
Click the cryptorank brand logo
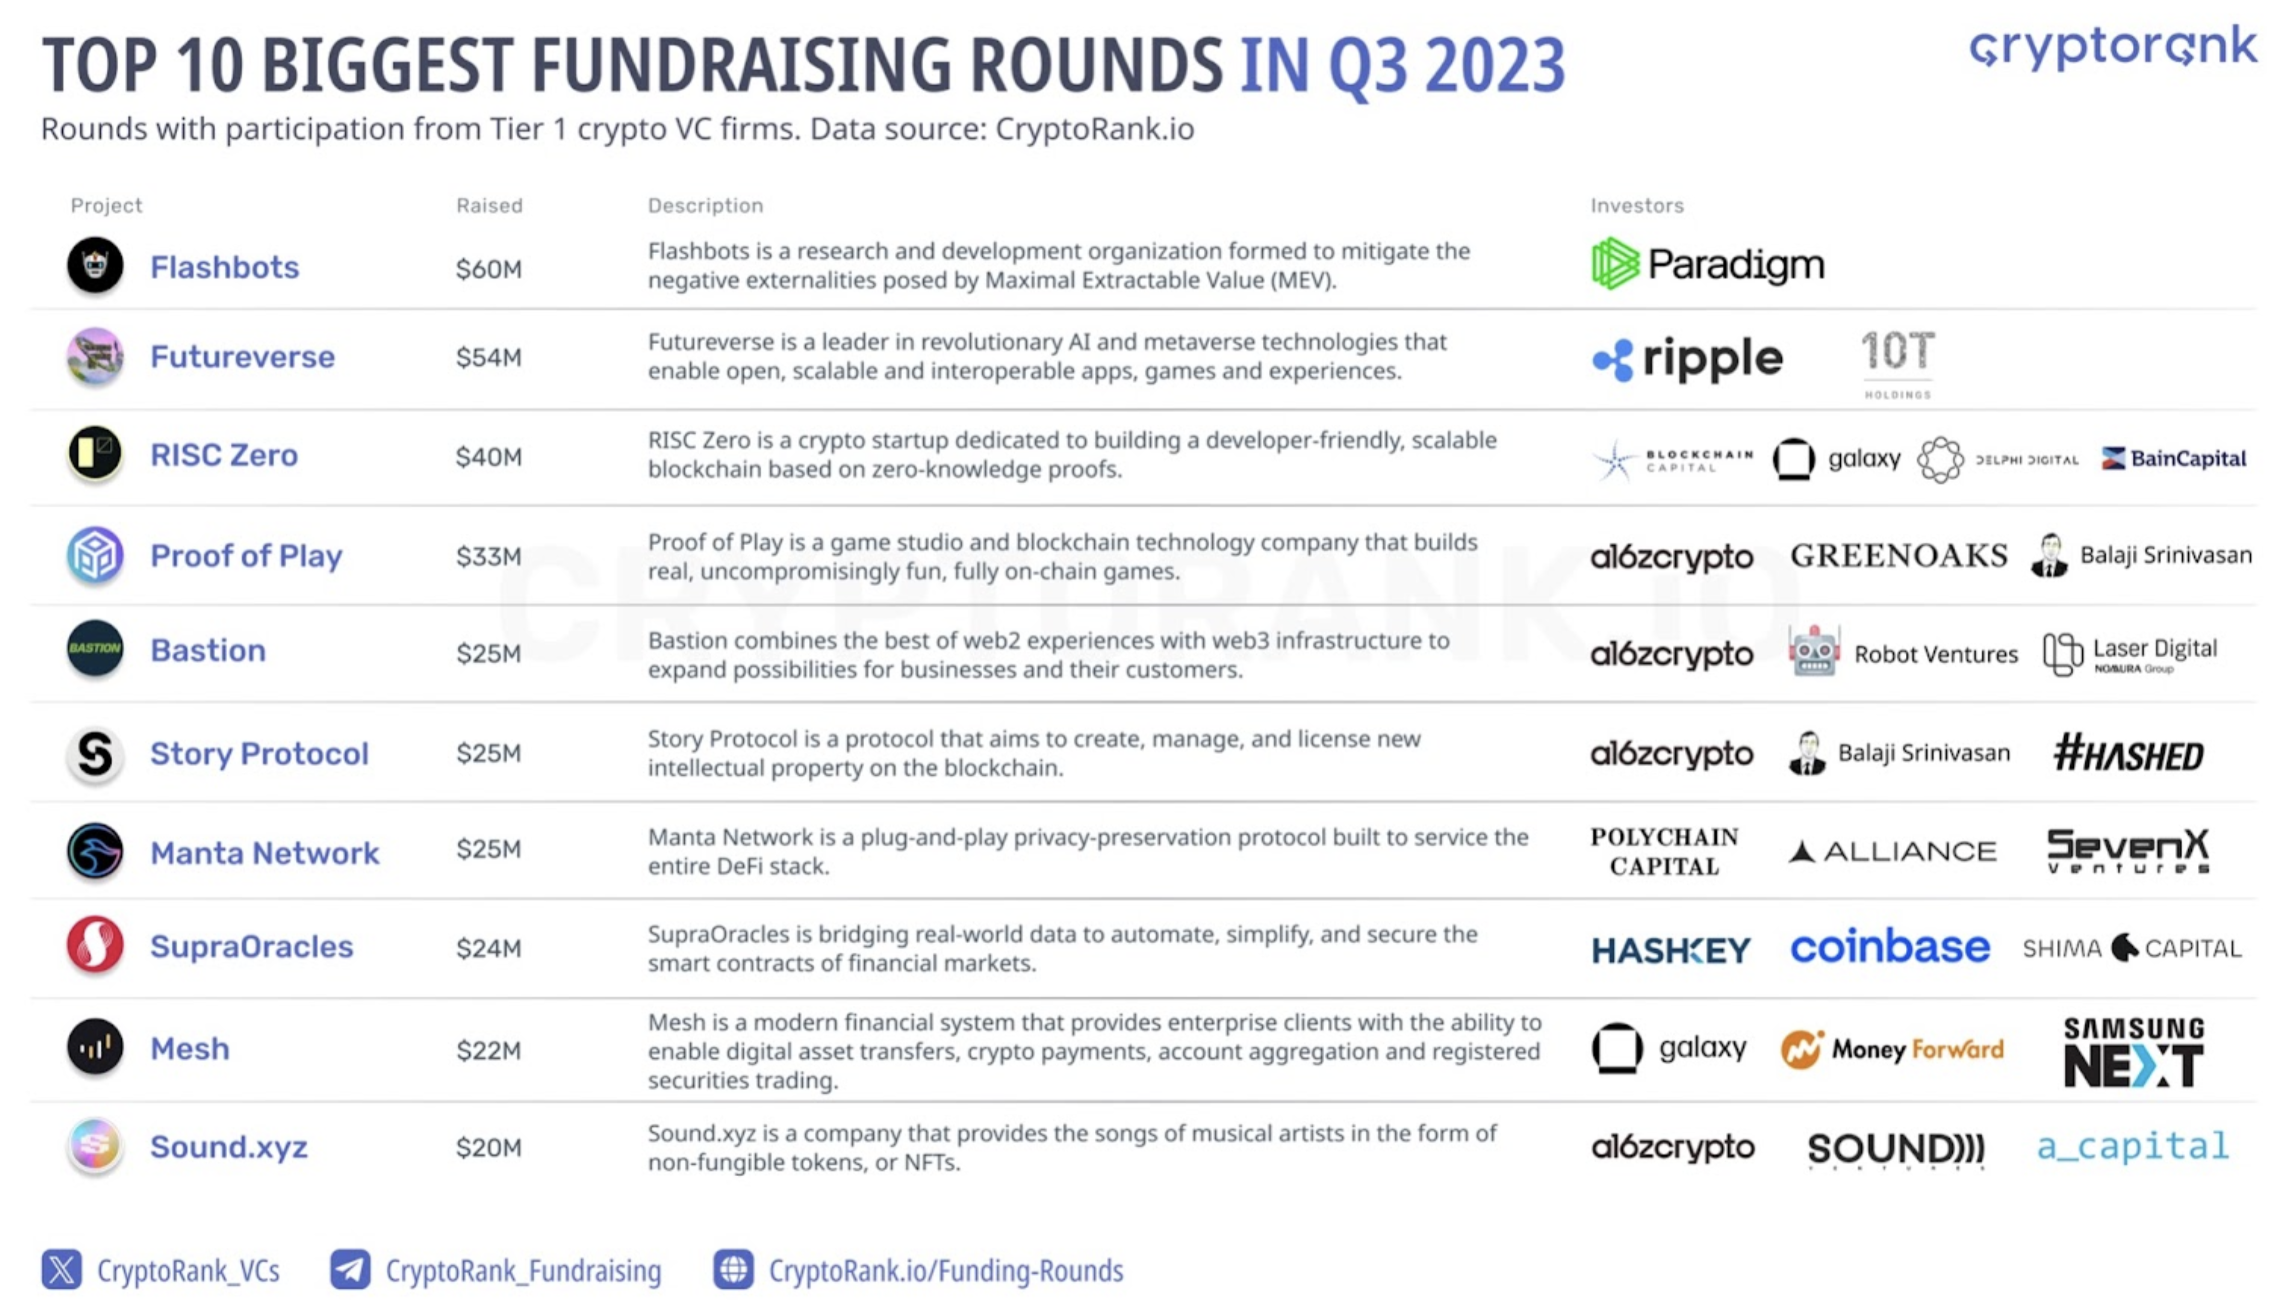click(x=2113, y=48)
